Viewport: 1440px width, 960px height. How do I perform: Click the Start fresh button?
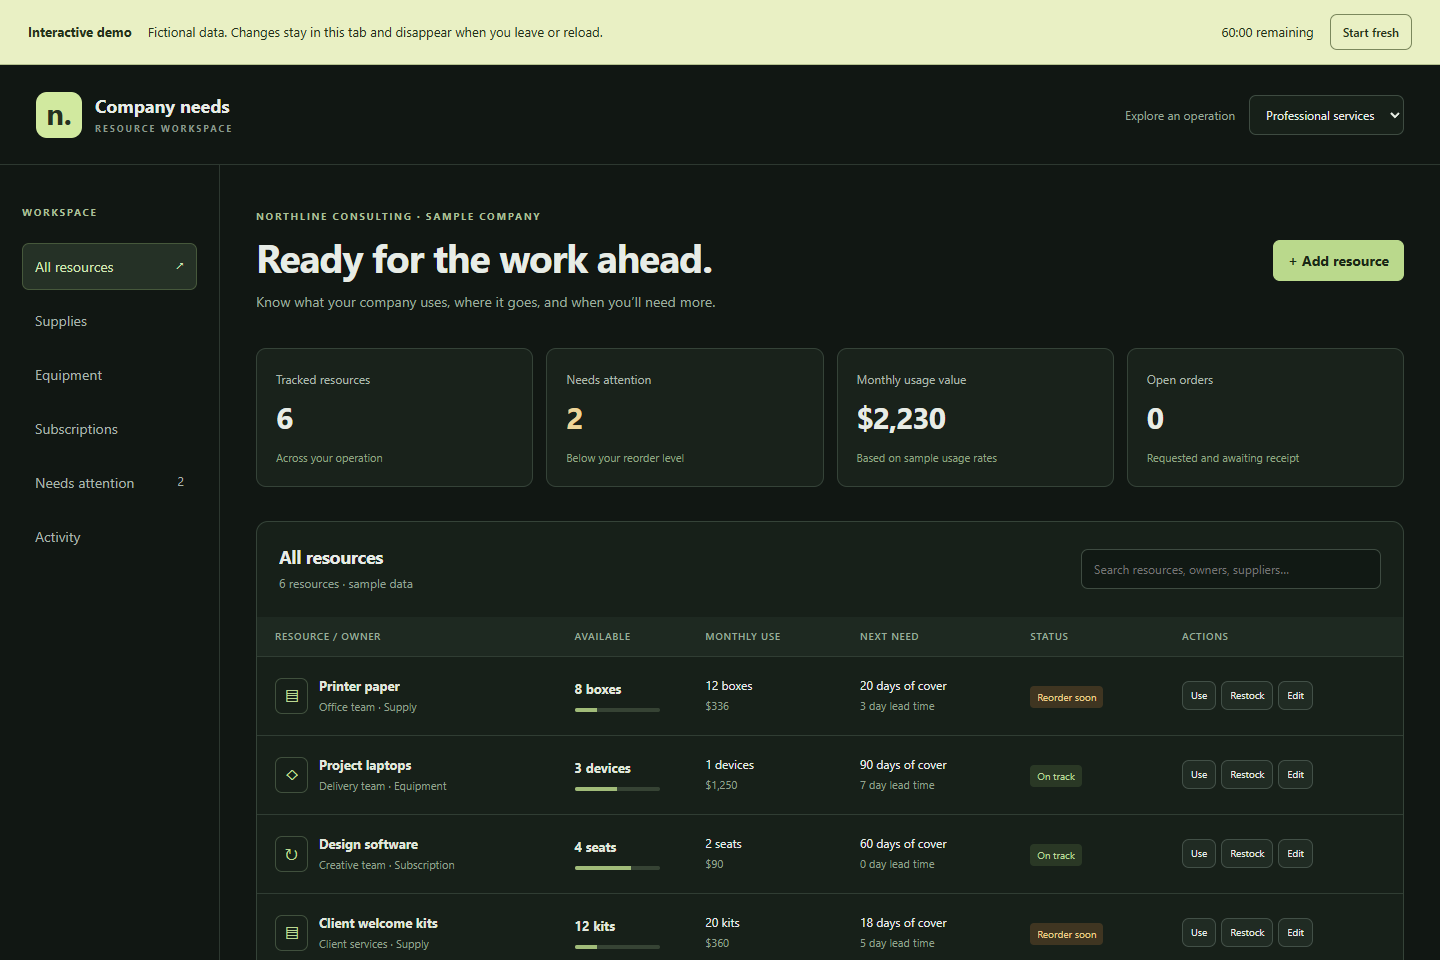(x=1370, y=32)
